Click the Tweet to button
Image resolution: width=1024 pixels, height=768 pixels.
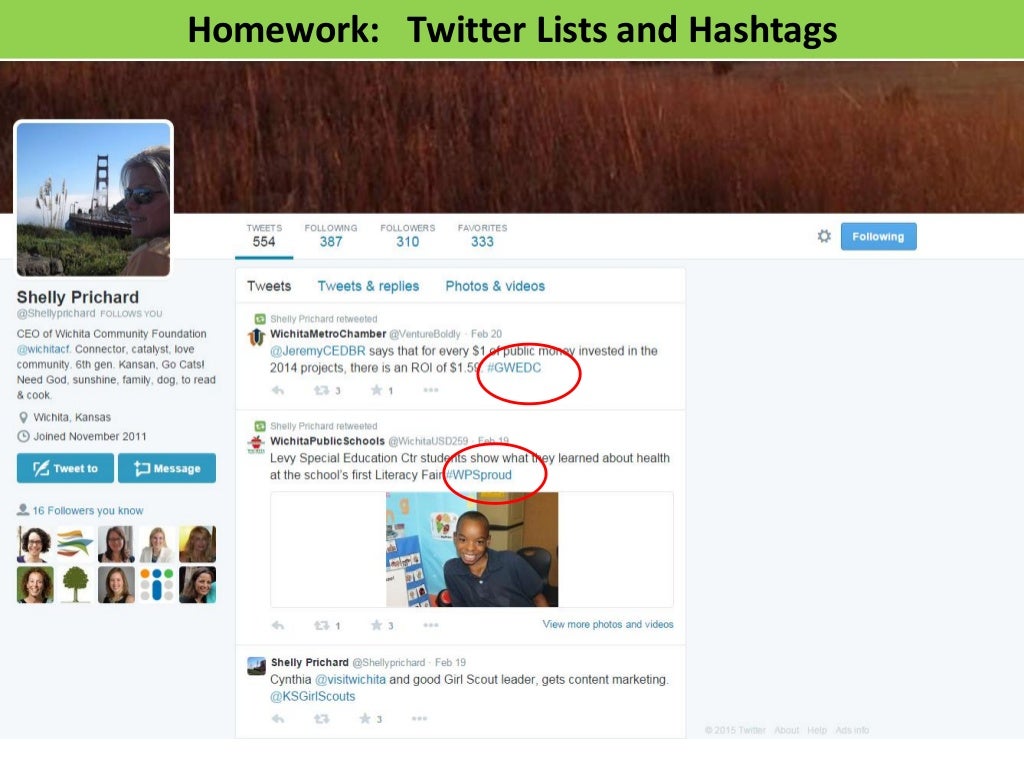(x=65, y=468)
